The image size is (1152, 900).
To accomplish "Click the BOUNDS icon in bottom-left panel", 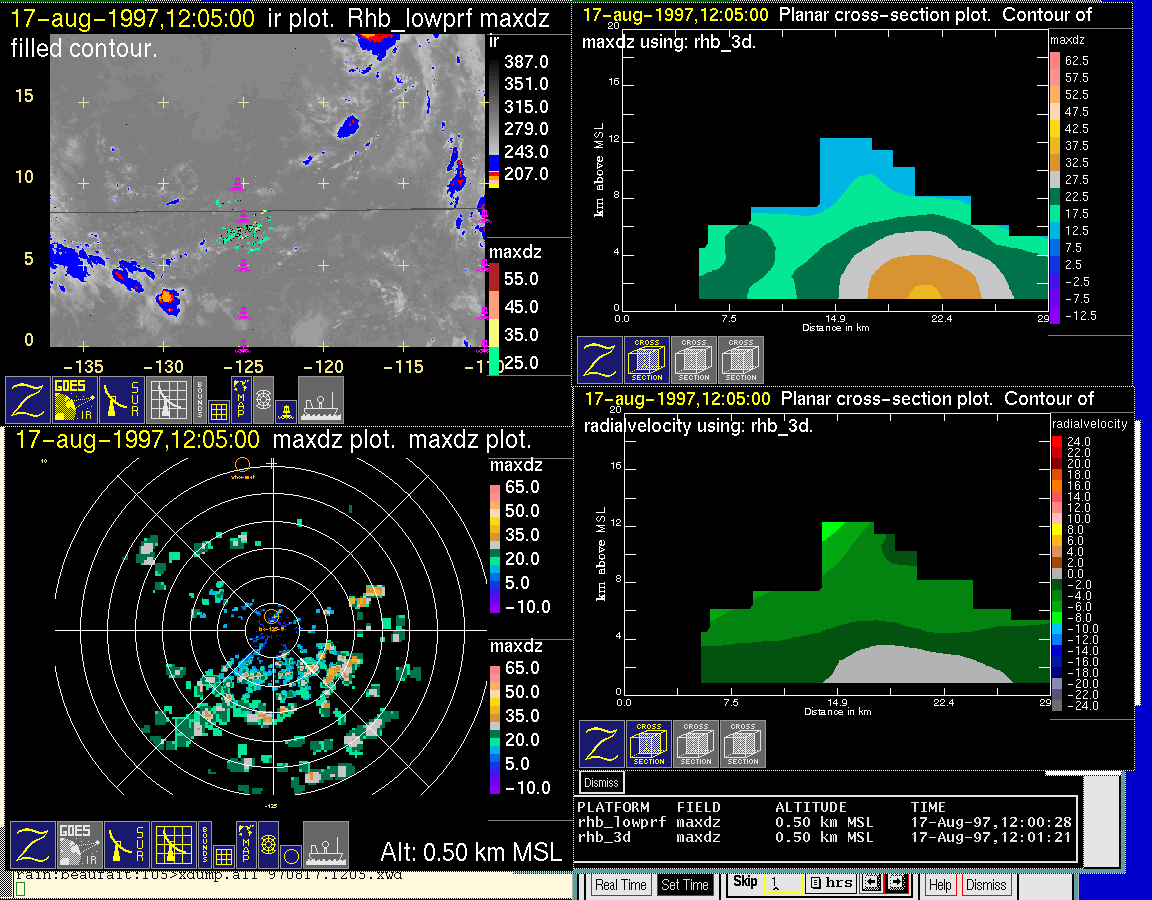I will point(205,845).
